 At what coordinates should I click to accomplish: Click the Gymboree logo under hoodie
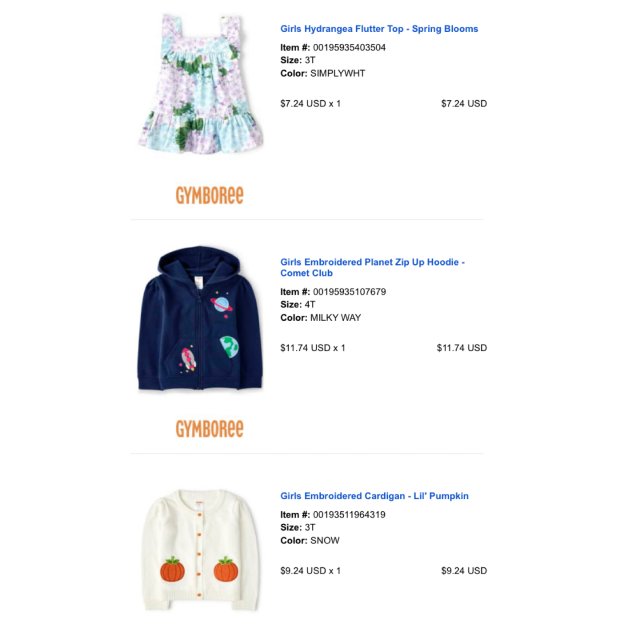point(209,429)
